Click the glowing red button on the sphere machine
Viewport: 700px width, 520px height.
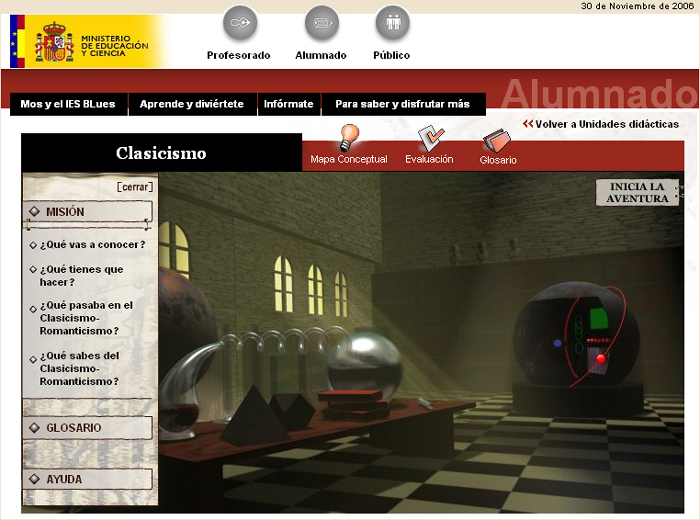click(601, 358)
